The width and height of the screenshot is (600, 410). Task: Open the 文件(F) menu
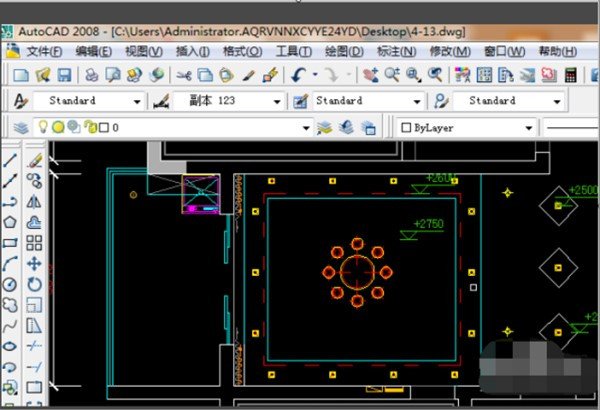[x=43, y=51]
